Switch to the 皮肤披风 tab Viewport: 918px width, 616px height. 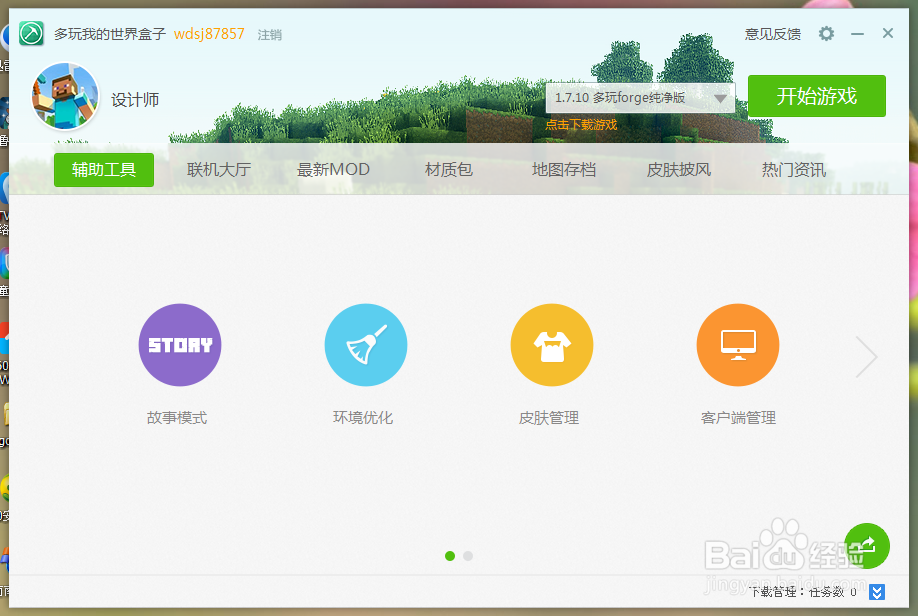[x=679, y=170]
